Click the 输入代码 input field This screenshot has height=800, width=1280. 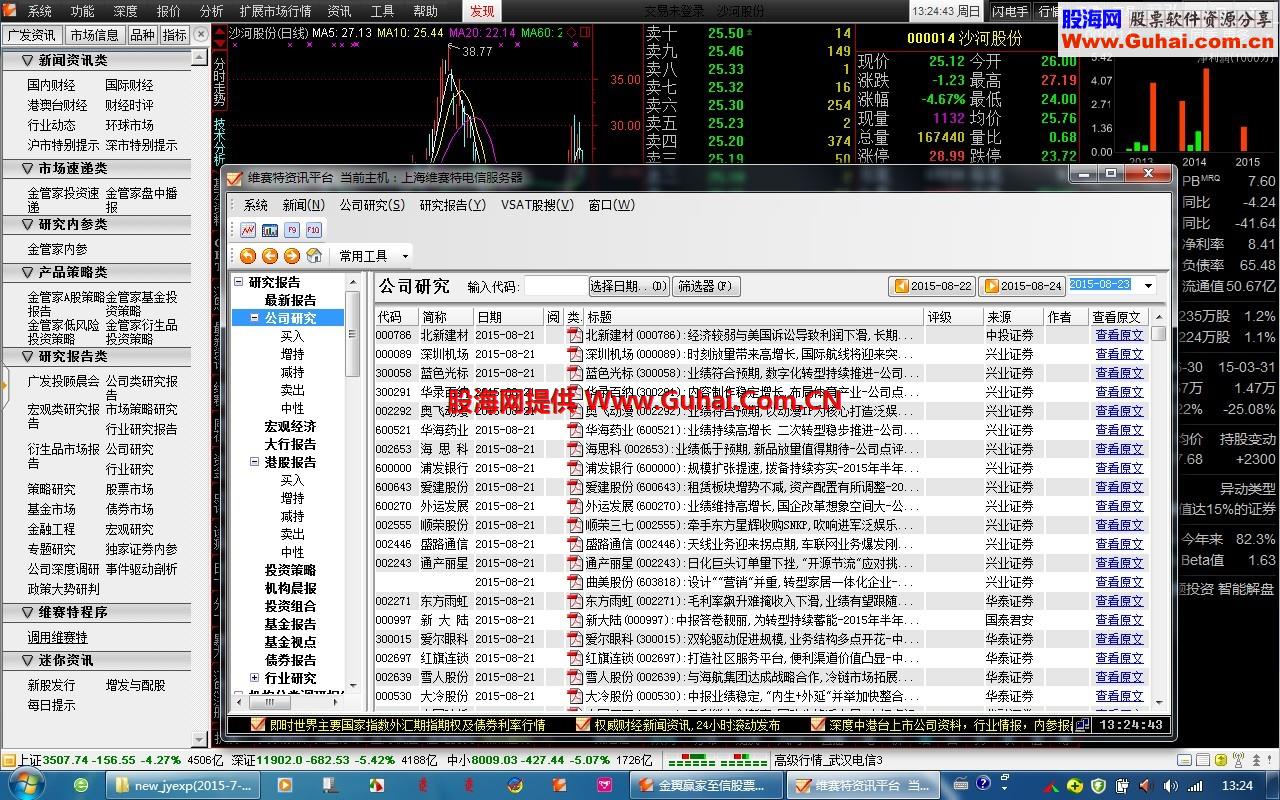[555, 286]
